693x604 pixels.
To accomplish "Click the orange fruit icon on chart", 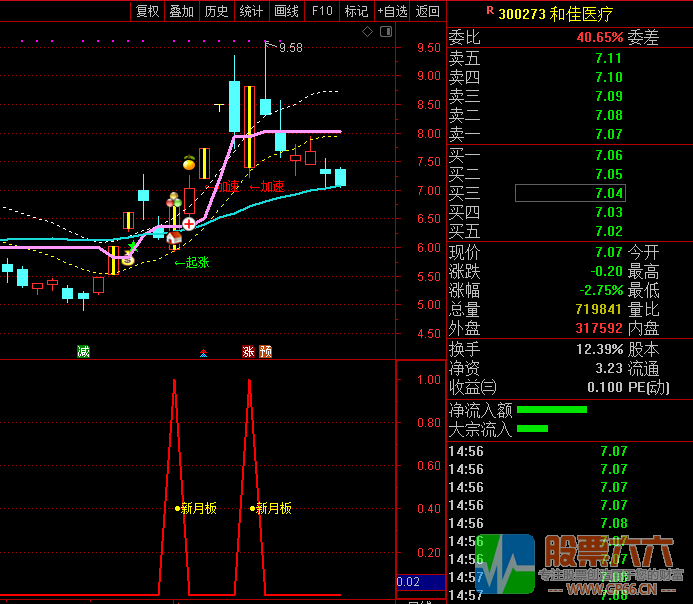I will click(x=188, y=161).
